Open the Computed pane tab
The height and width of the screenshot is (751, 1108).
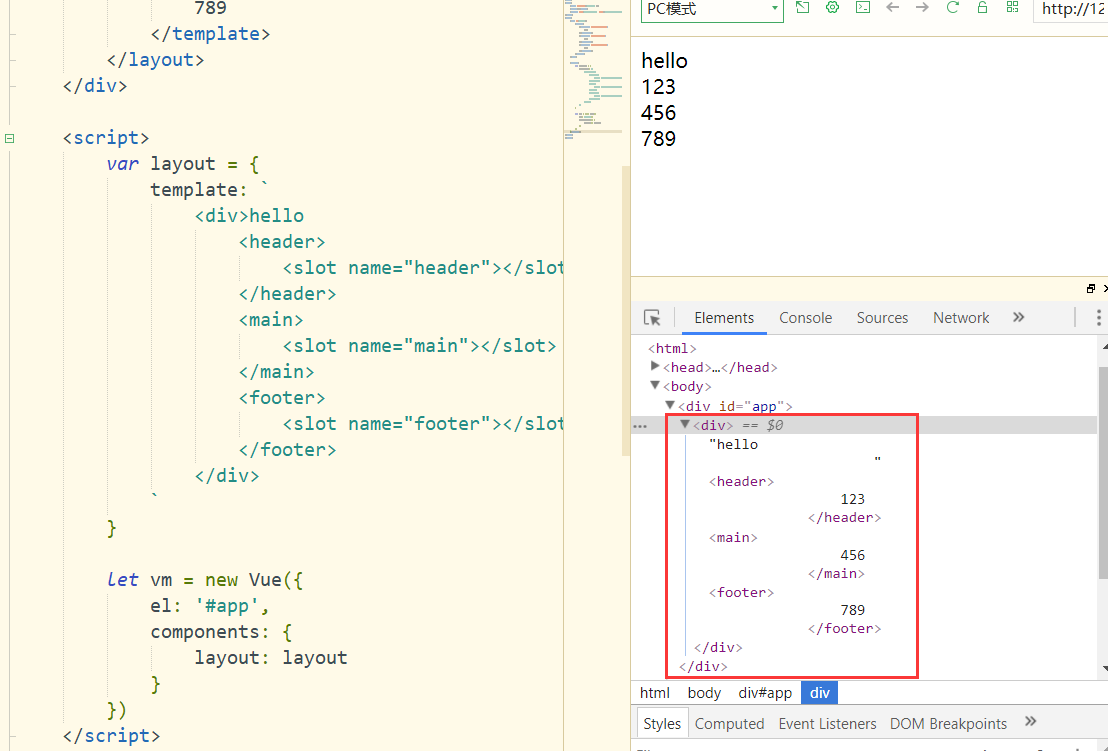pyautogui.click(x=729, y=724)
